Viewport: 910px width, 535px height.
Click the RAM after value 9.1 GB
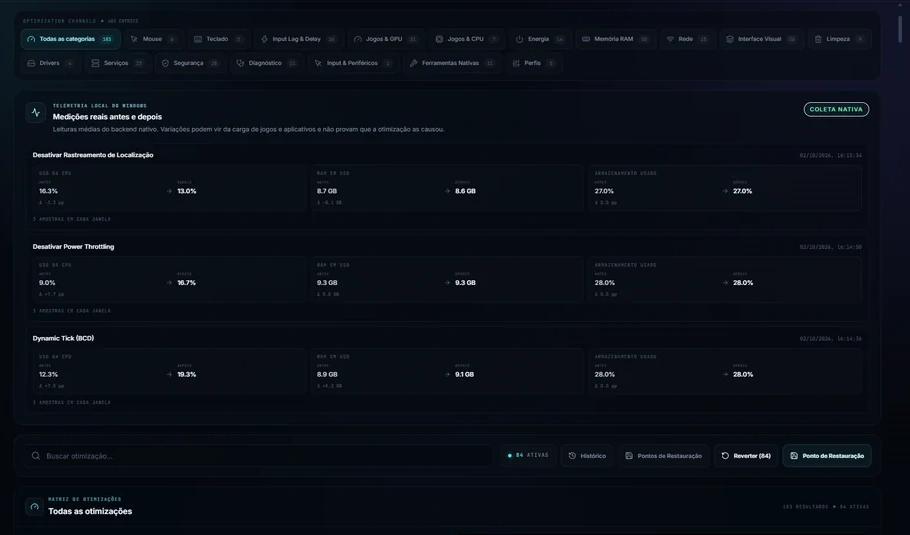(464, 374)
